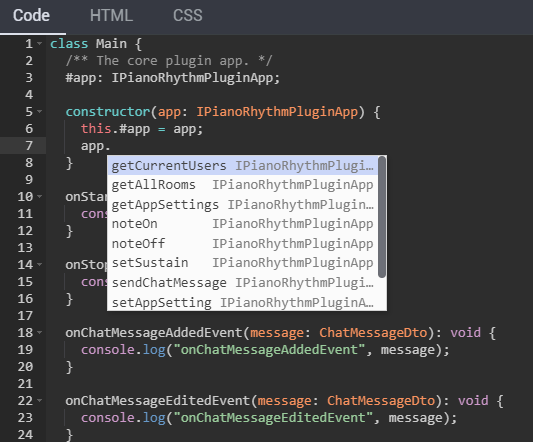Collapse the constructor fold arrow on line 5
533x442 pixels.
click(40, 112)
